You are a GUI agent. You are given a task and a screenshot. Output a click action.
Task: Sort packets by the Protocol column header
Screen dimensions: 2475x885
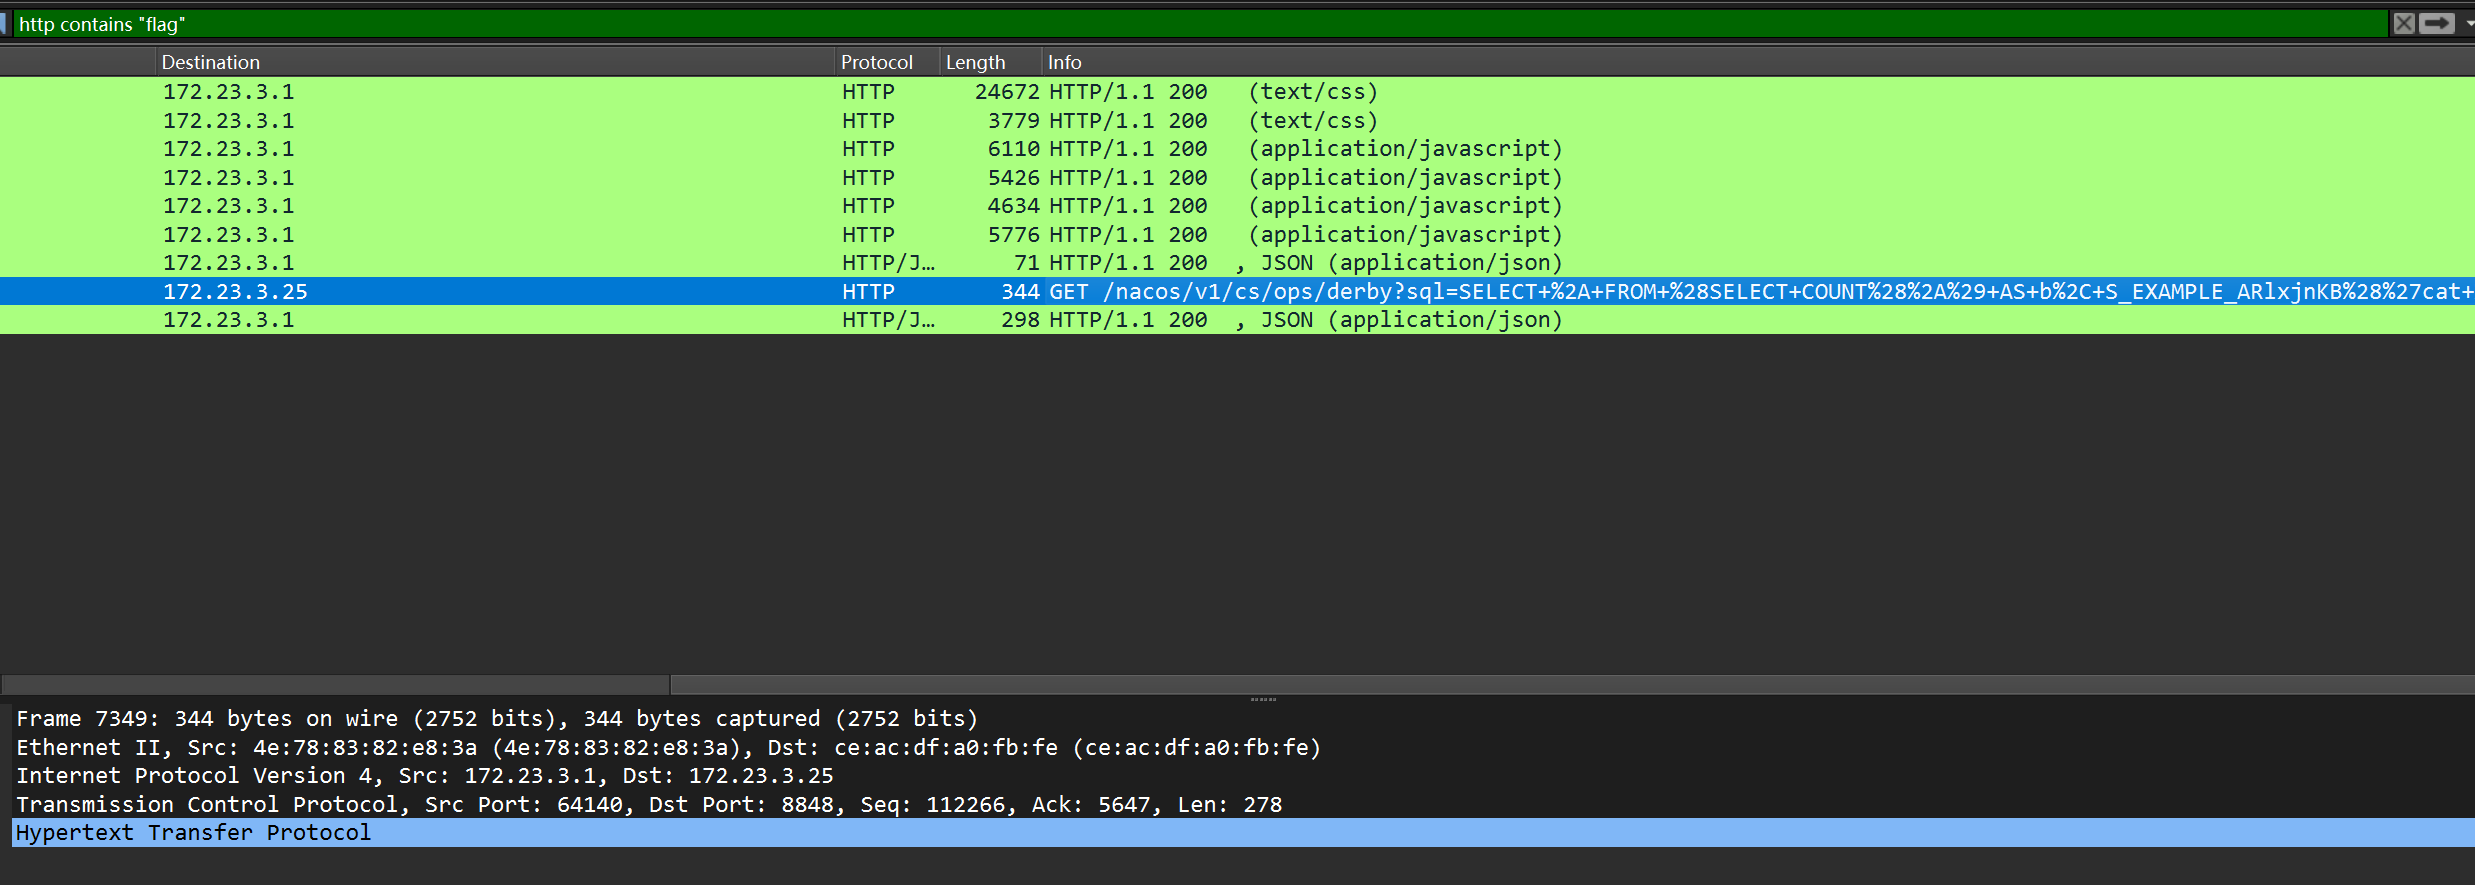point(876,62)
